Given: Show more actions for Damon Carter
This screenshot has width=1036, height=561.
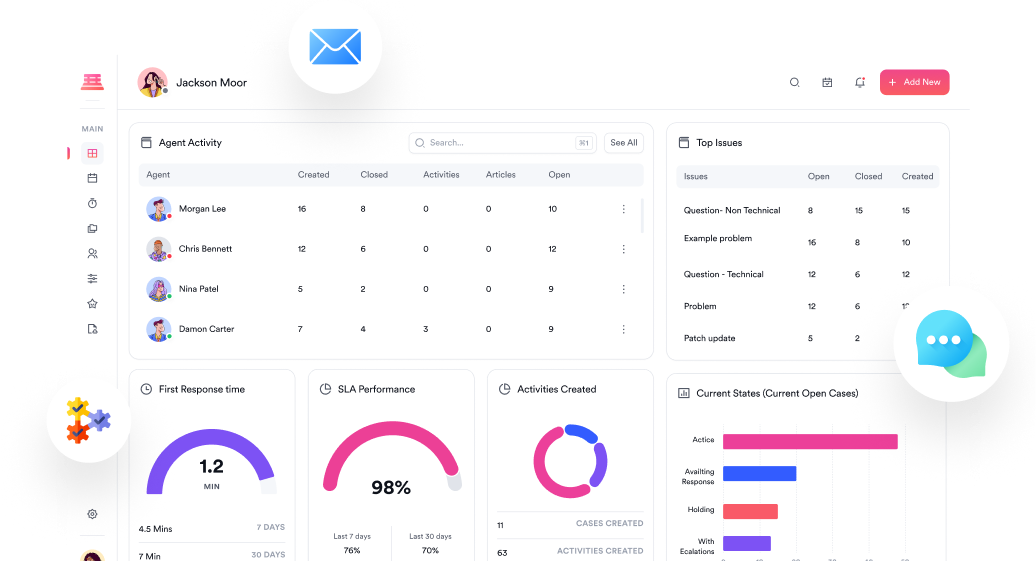Looking at the screenshot, I should coord(623,329).
